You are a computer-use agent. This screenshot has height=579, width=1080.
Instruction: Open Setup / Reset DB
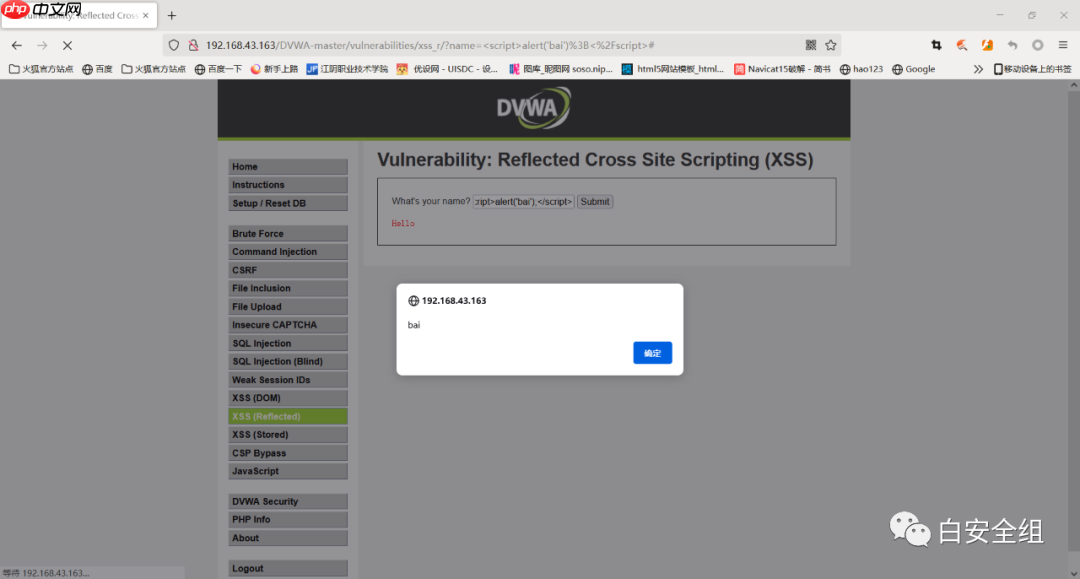[x=288, y=203]
